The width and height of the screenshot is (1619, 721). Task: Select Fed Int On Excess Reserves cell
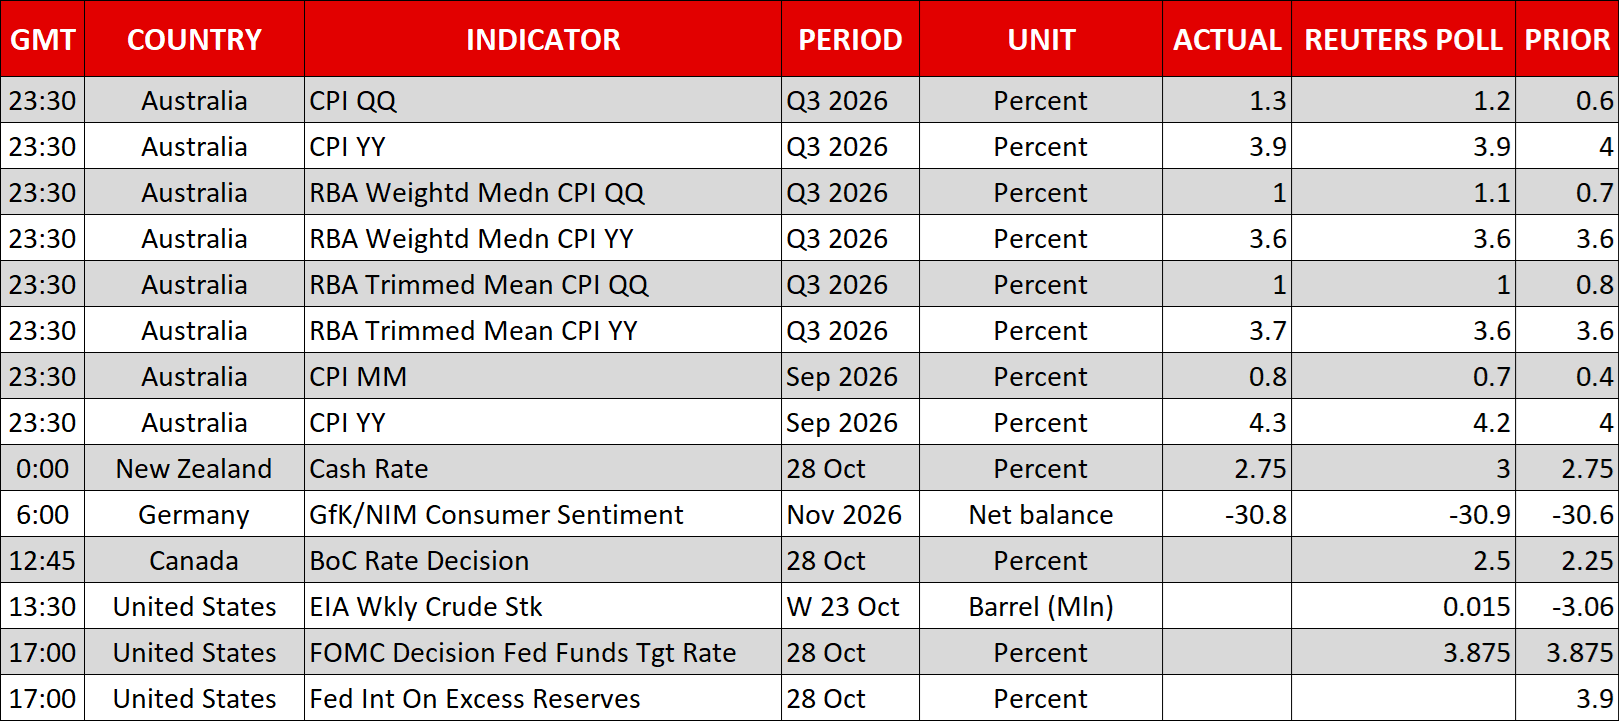coord(543,699)
